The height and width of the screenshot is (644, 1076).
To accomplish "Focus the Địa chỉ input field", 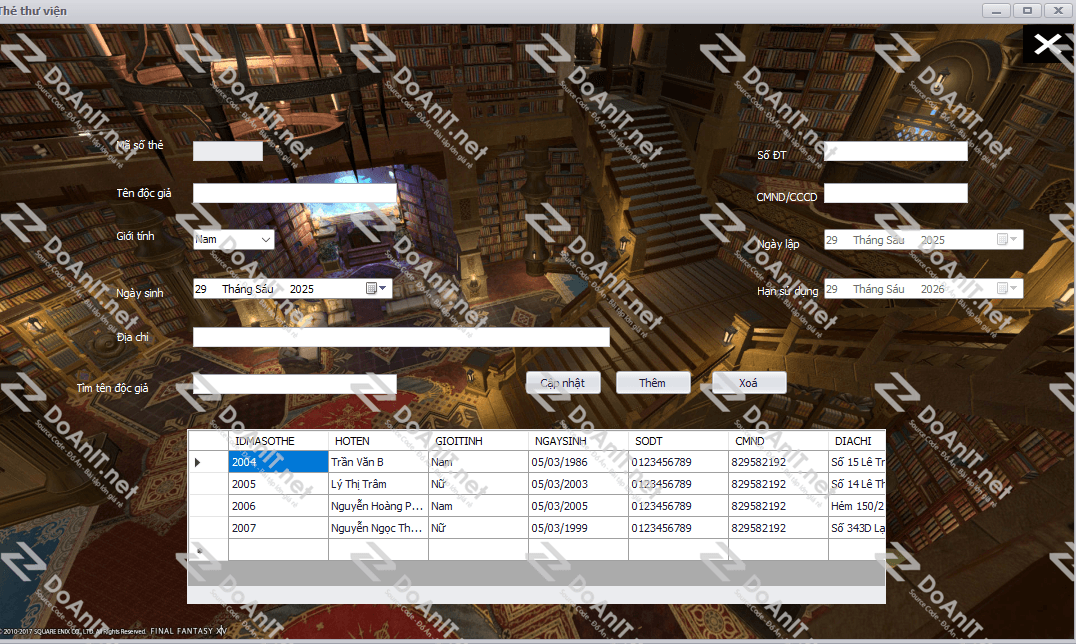I will click(401, 337).
